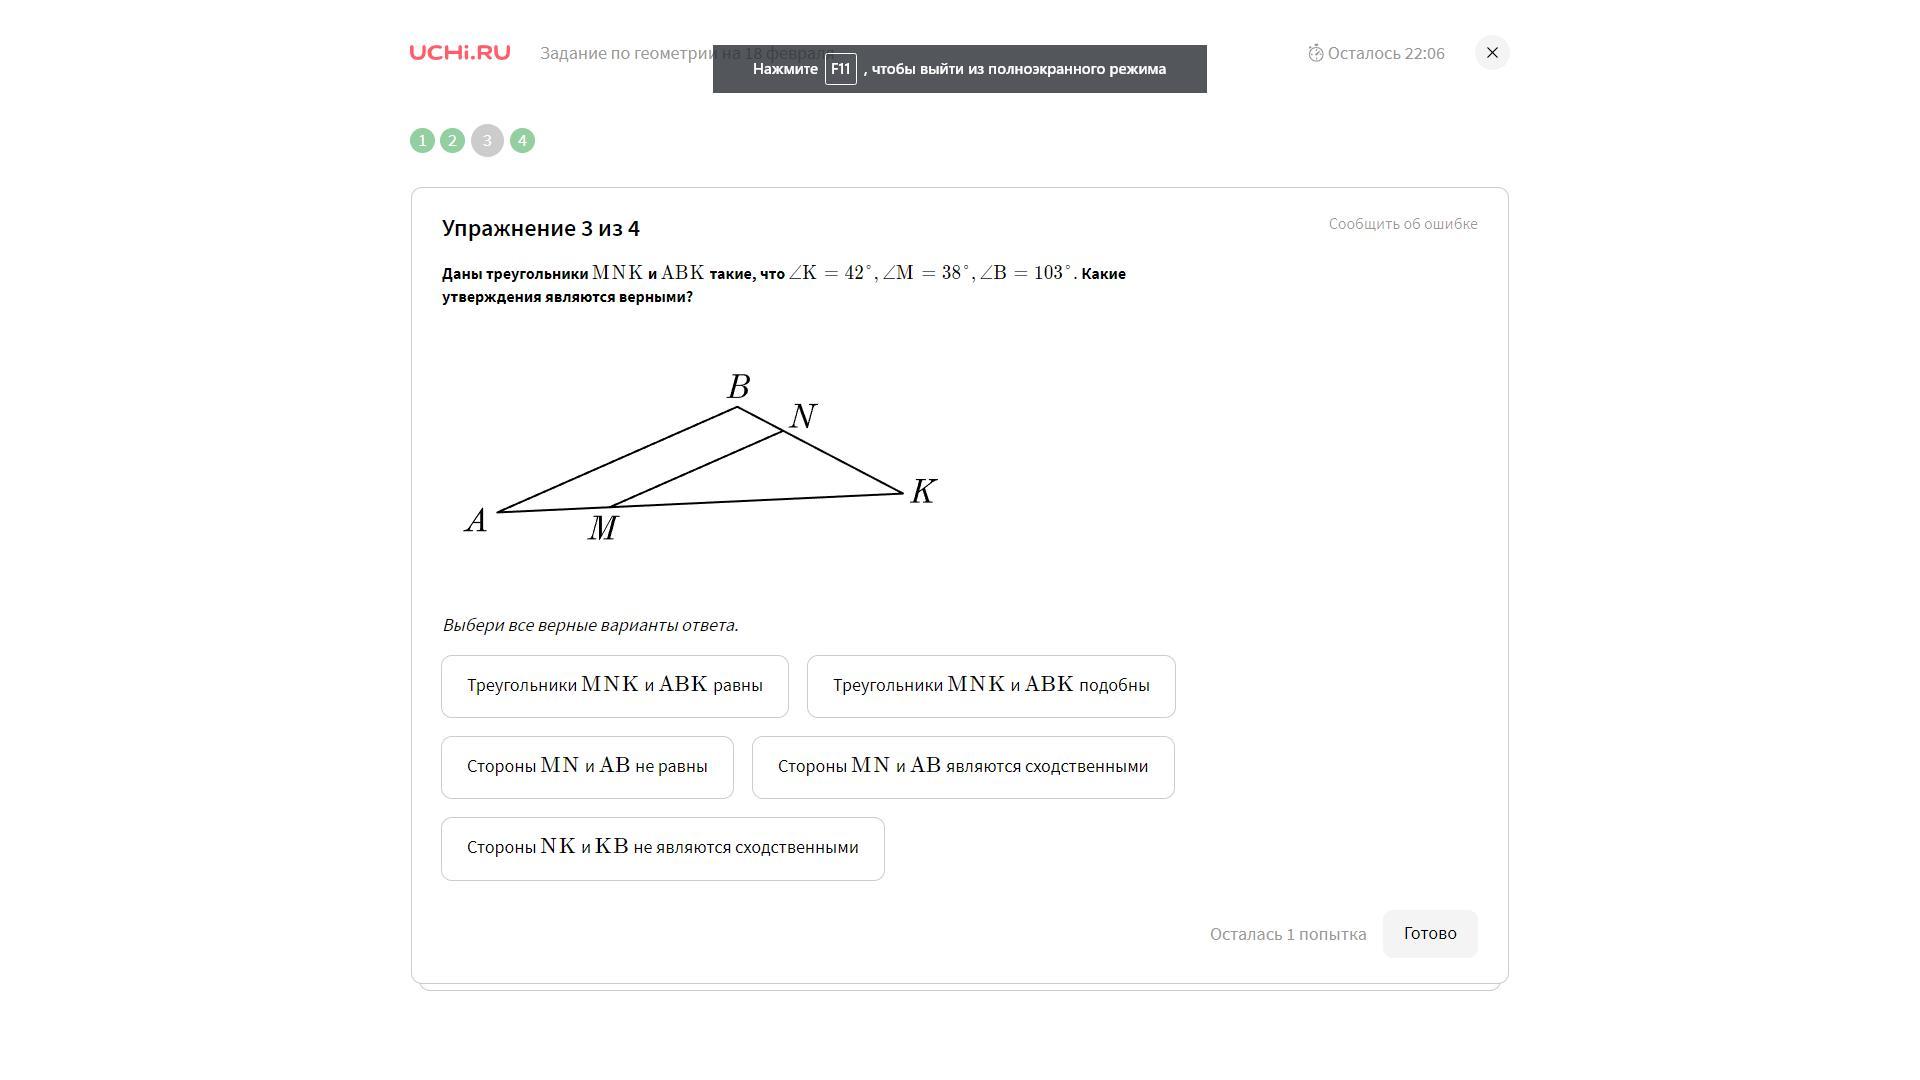Pick 'Стороны MN и AB являются сходственными'

point(962,767)
